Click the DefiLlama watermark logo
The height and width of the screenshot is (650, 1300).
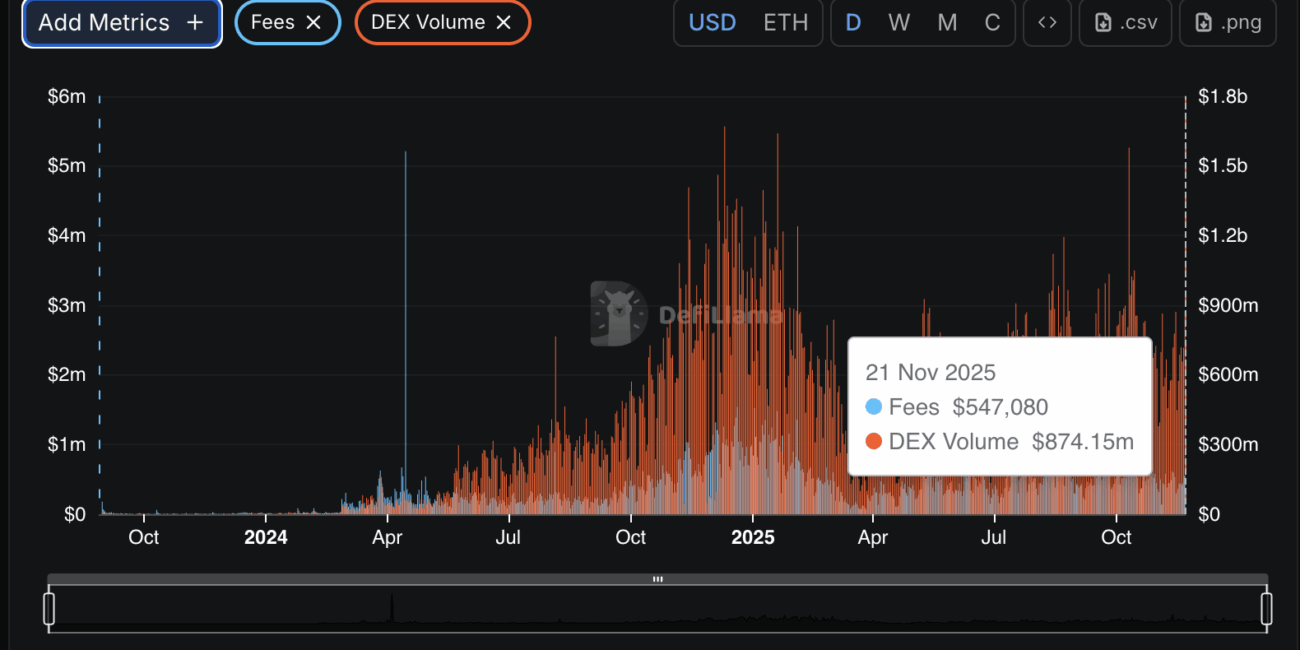click(x=618, y=314)
